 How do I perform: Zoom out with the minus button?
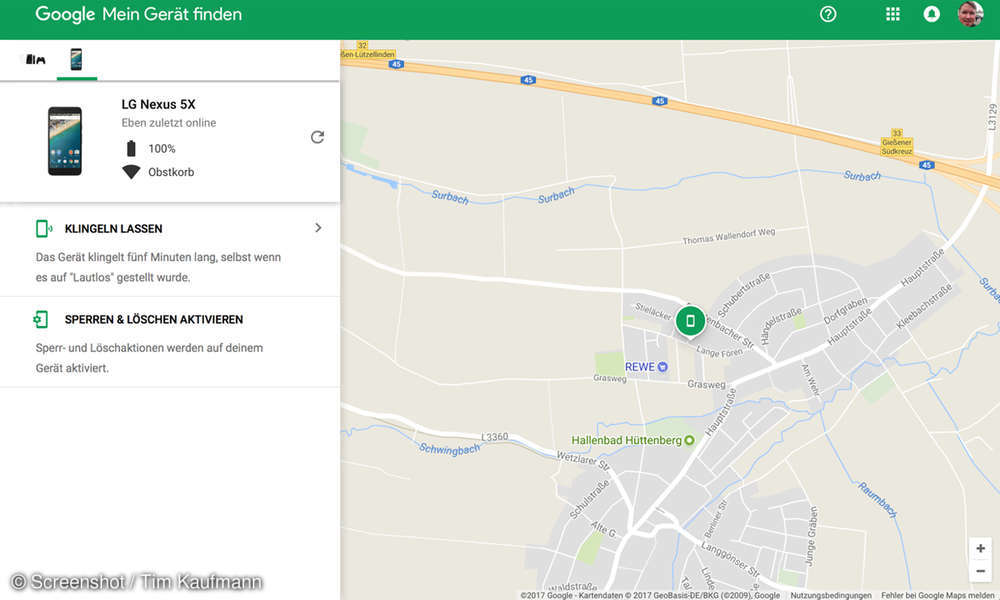[980, 570]
